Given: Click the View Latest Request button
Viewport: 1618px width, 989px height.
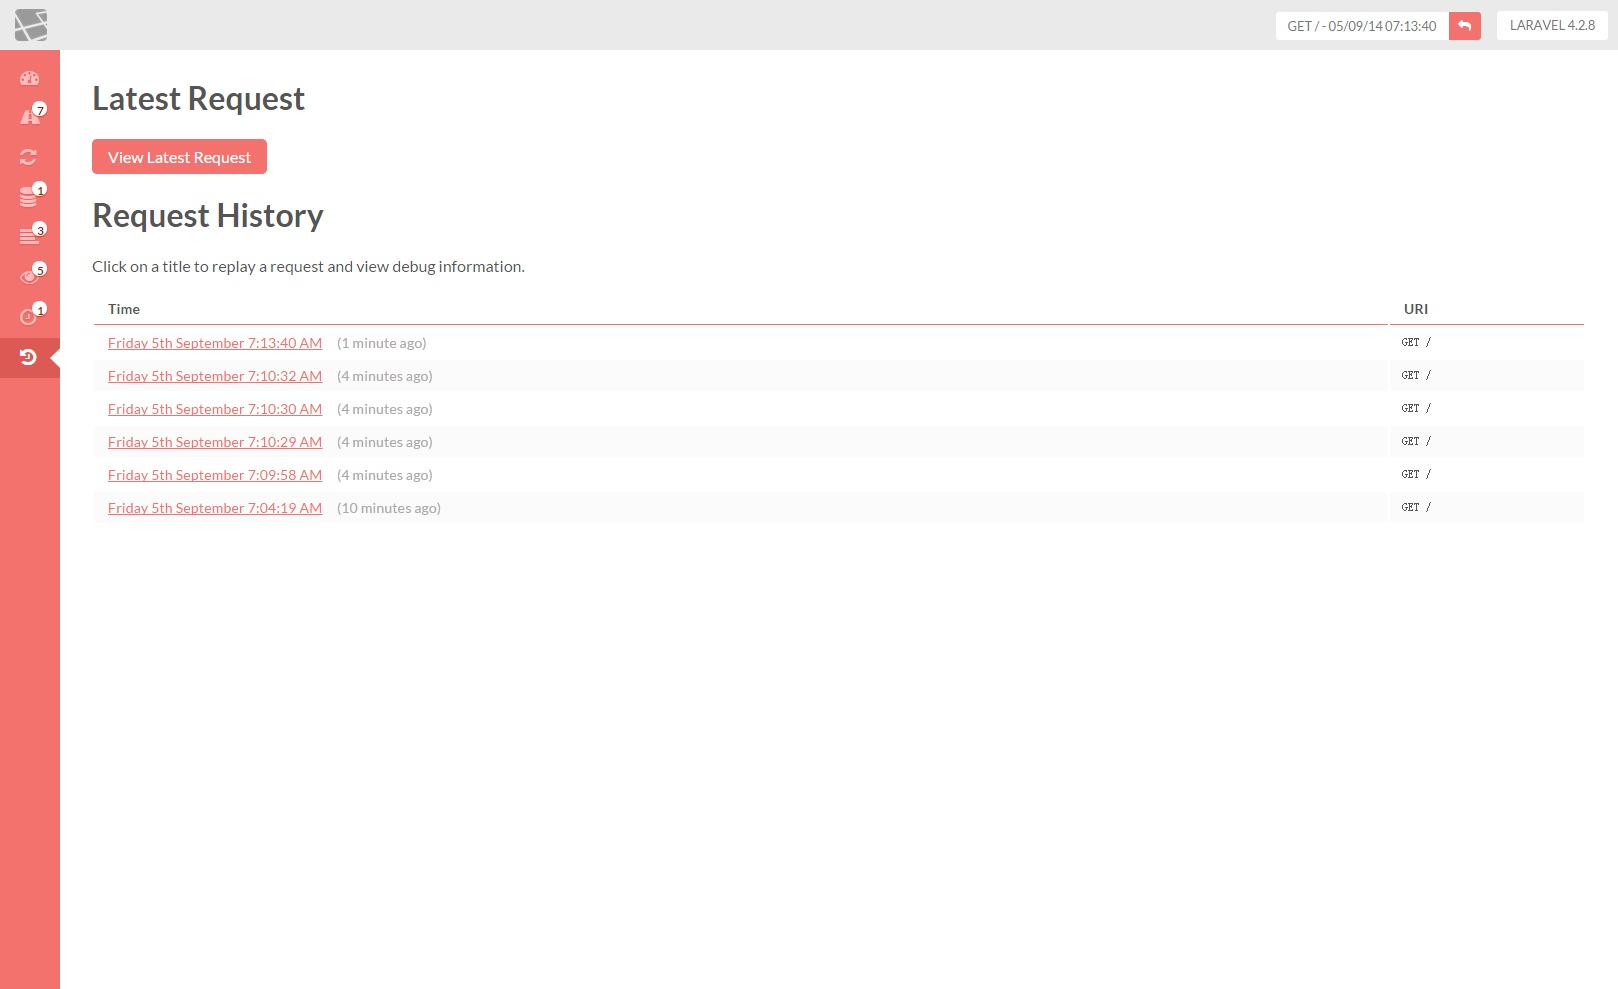Looking at the screenshot, I should click(x=179, y=157).
